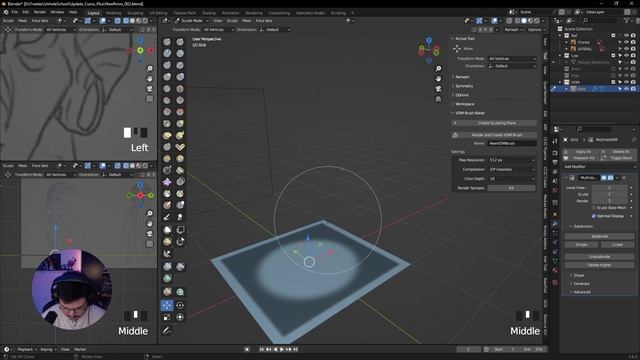The width and height of the screenshot is (640, 360).
Task: Open Compression dropdown
Action: (512, 169)
